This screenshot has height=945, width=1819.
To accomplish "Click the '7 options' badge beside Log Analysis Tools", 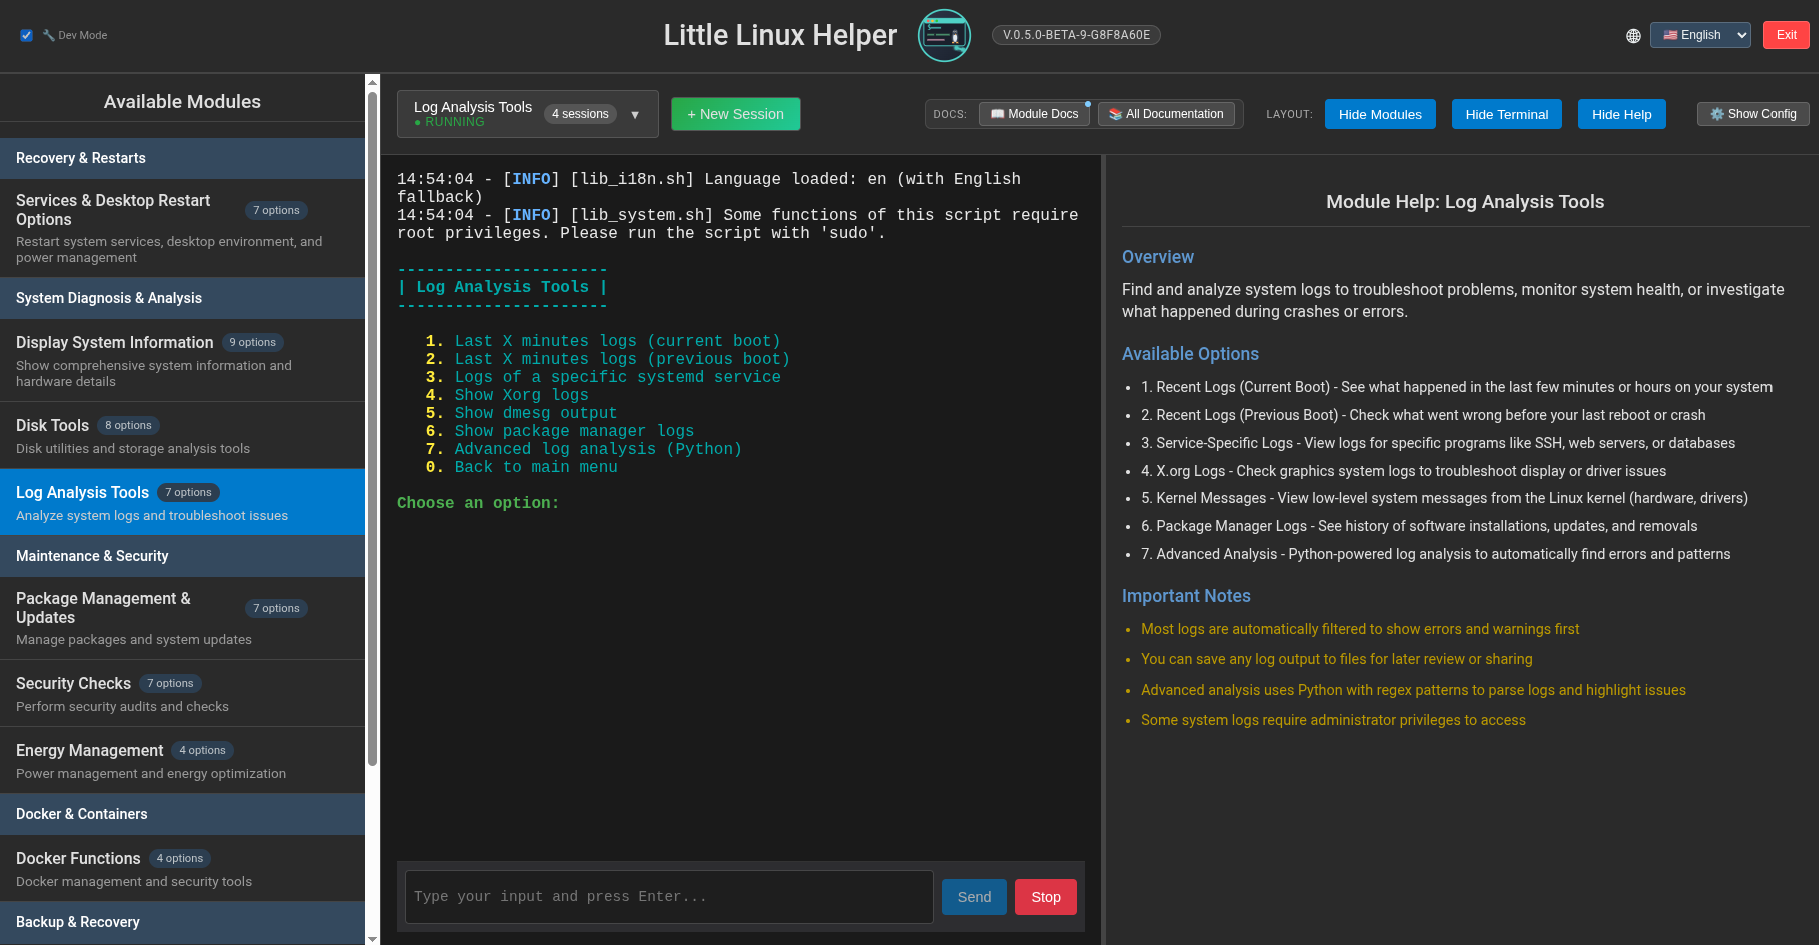I will [x=188, y=492].
